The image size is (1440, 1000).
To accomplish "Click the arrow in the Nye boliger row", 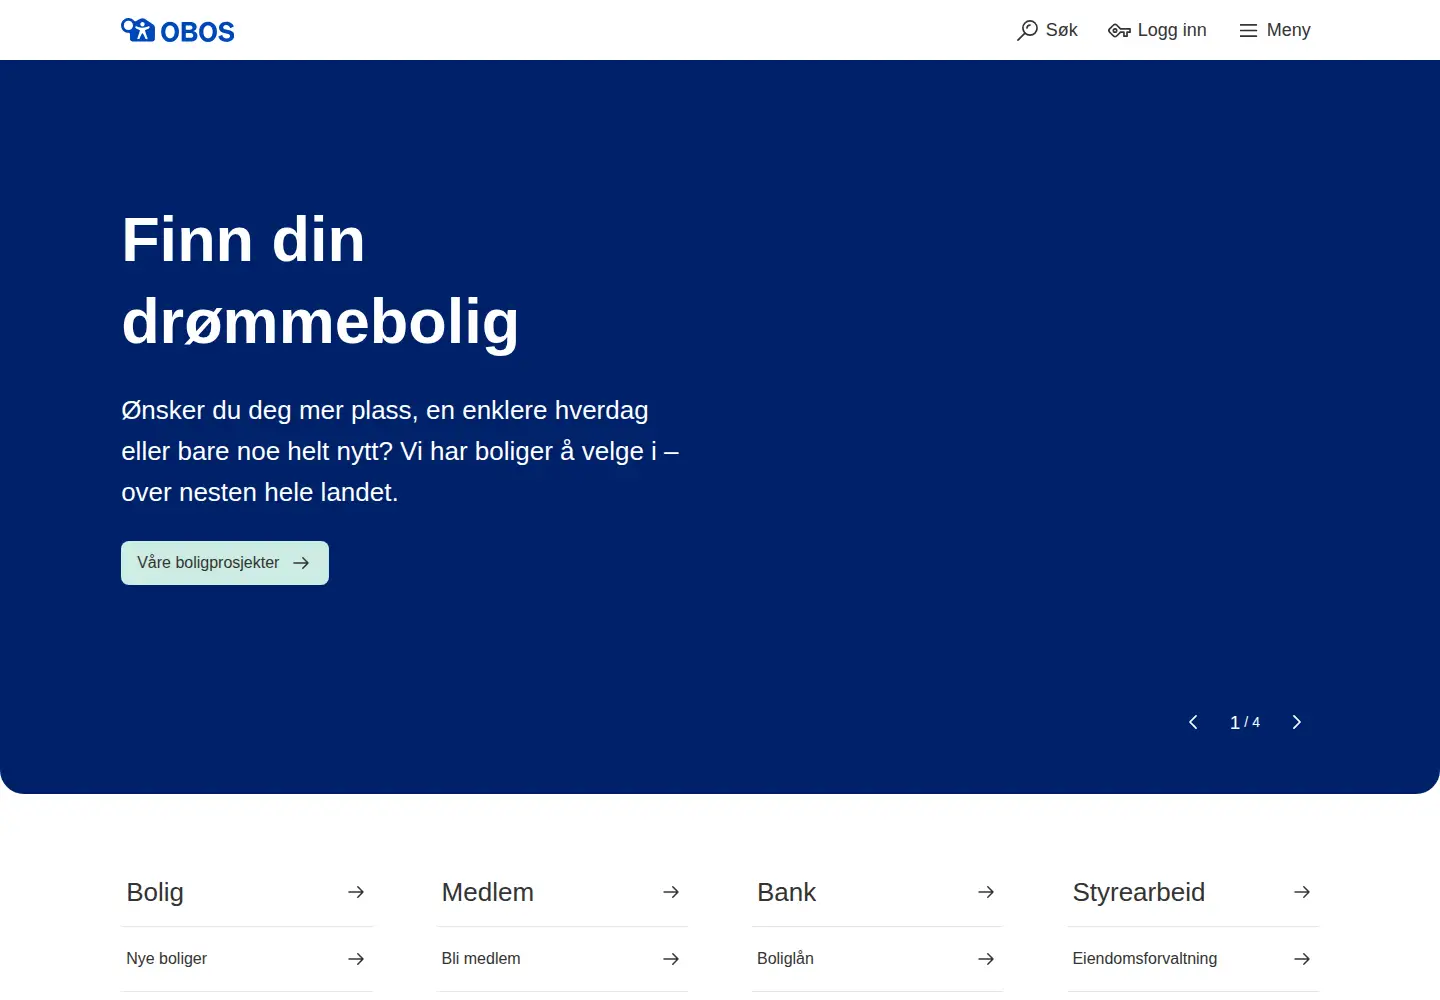I will 356,959.
